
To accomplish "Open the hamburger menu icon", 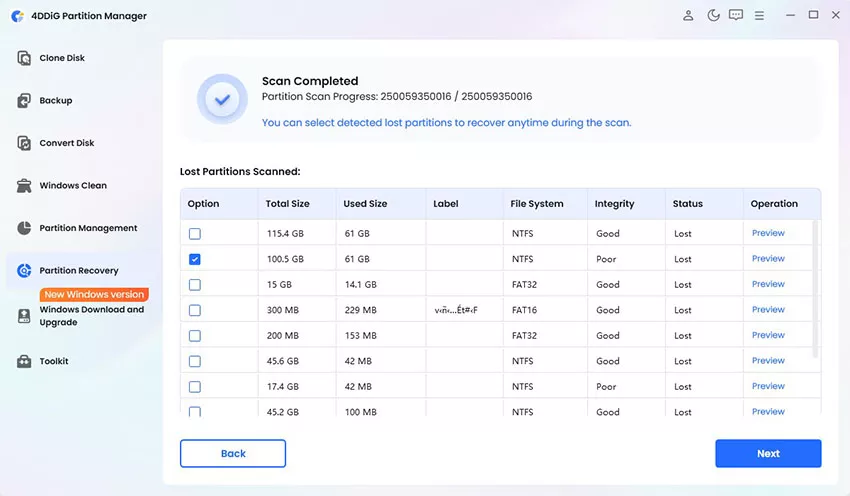I will (759, 16).
